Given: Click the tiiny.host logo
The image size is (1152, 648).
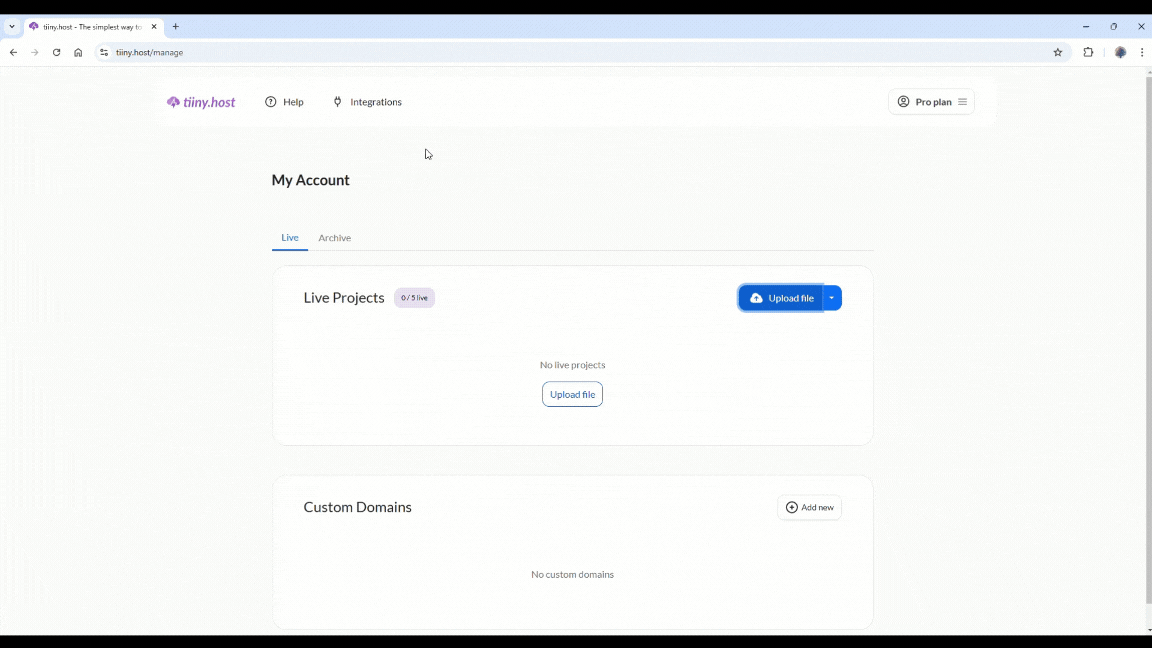Looking at the screenshot, I should [x=201, y=102].
